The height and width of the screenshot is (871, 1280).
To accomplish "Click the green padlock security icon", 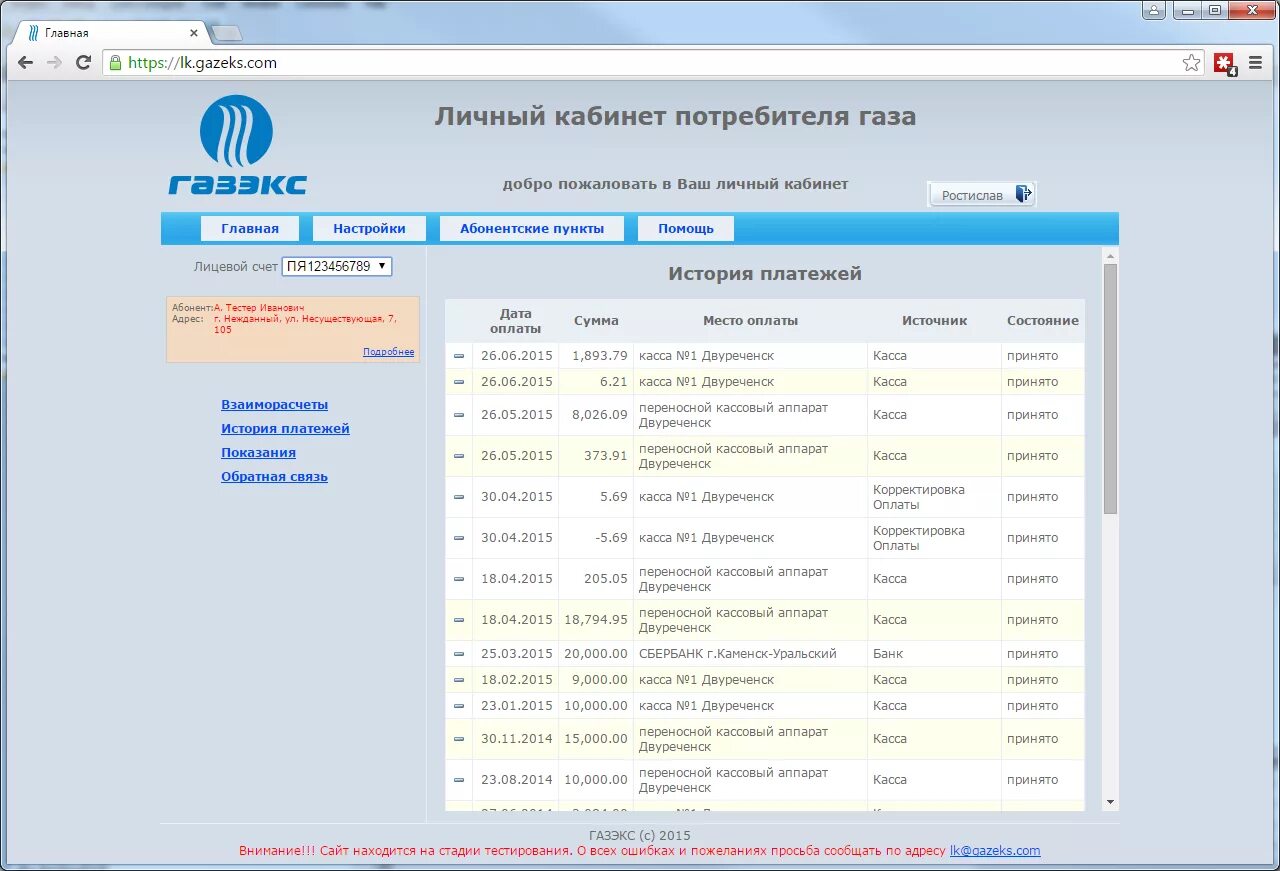I will (115, 62).
